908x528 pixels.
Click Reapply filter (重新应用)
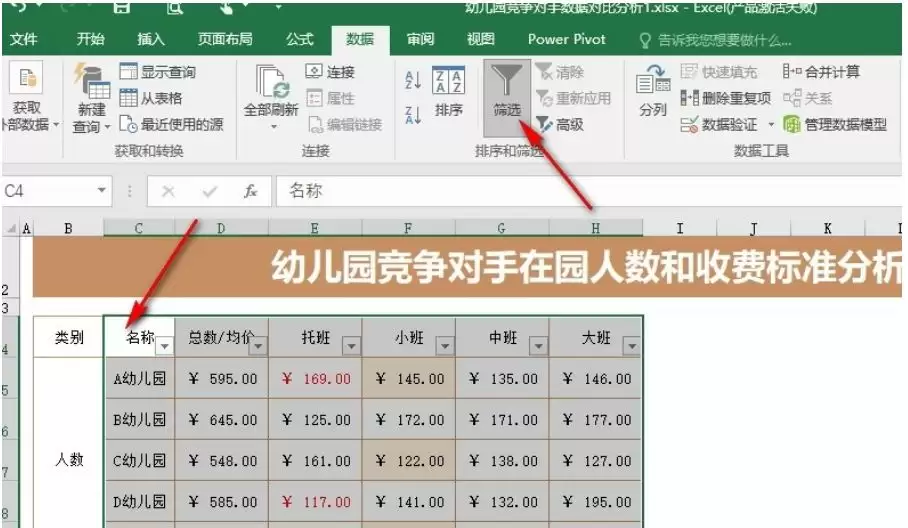coord(573,98)
